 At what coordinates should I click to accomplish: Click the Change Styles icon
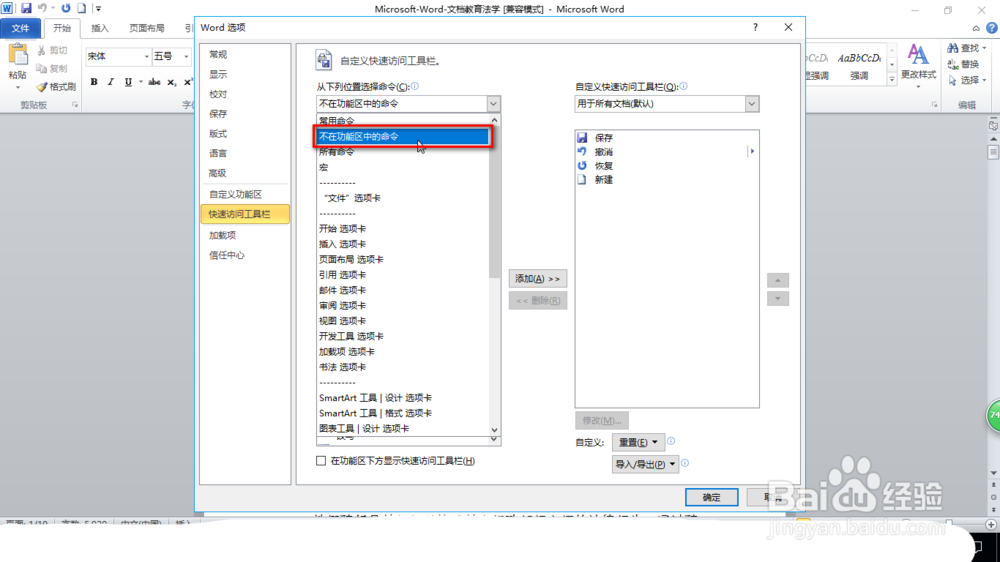point(918,55)
